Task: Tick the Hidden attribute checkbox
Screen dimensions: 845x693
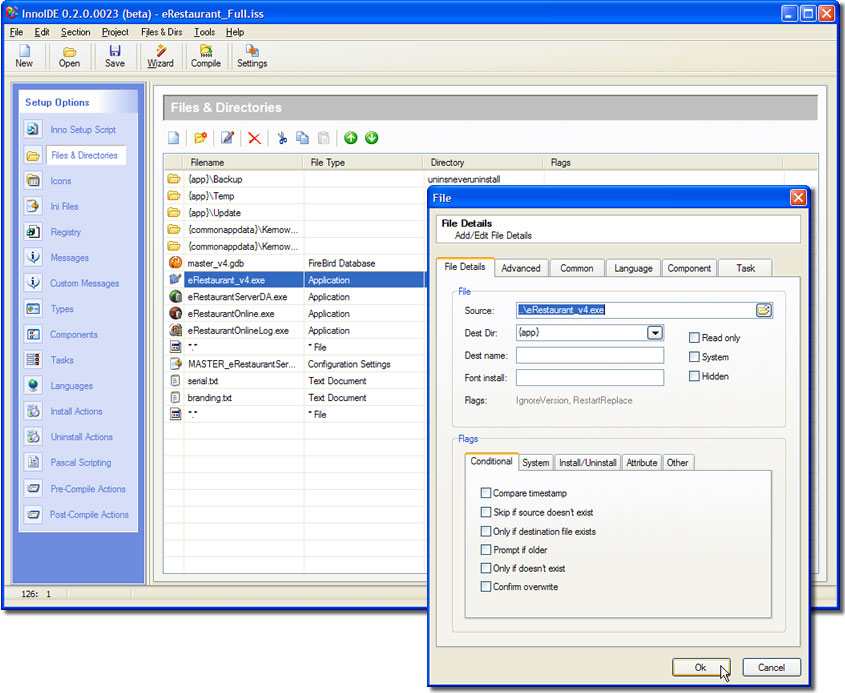Action: 694,376
